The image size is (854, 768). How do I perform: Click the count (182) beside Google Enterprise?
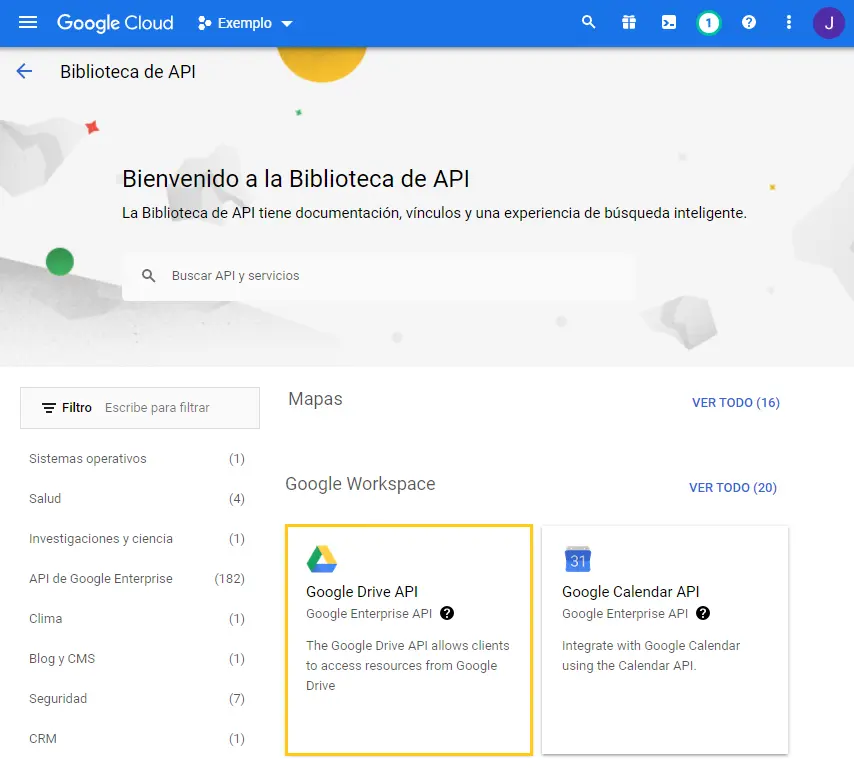click(230, 578)
